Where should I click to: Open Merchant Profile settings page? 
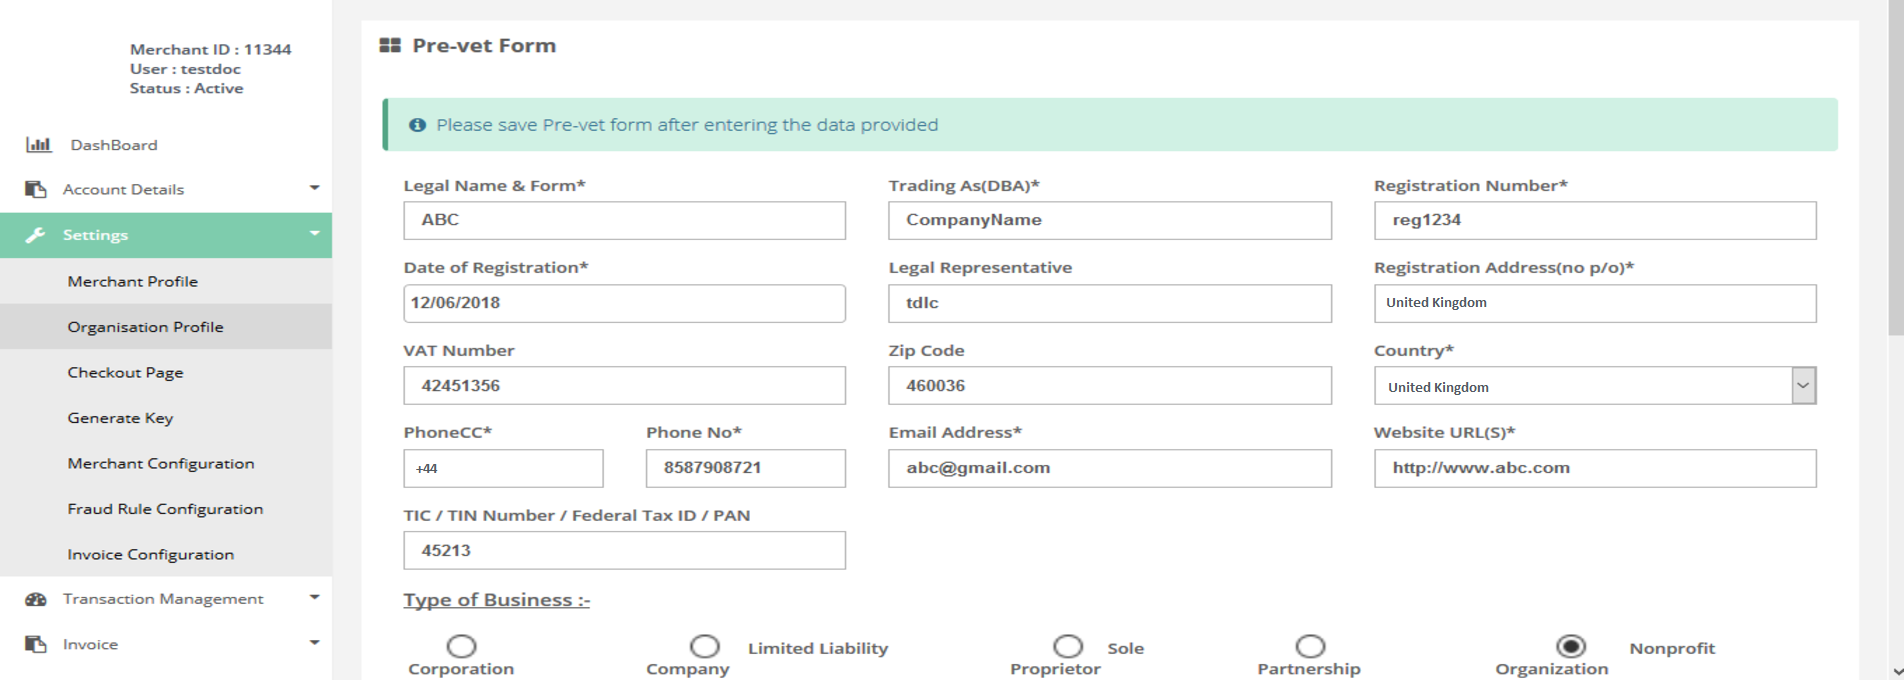tap(133, 282)
